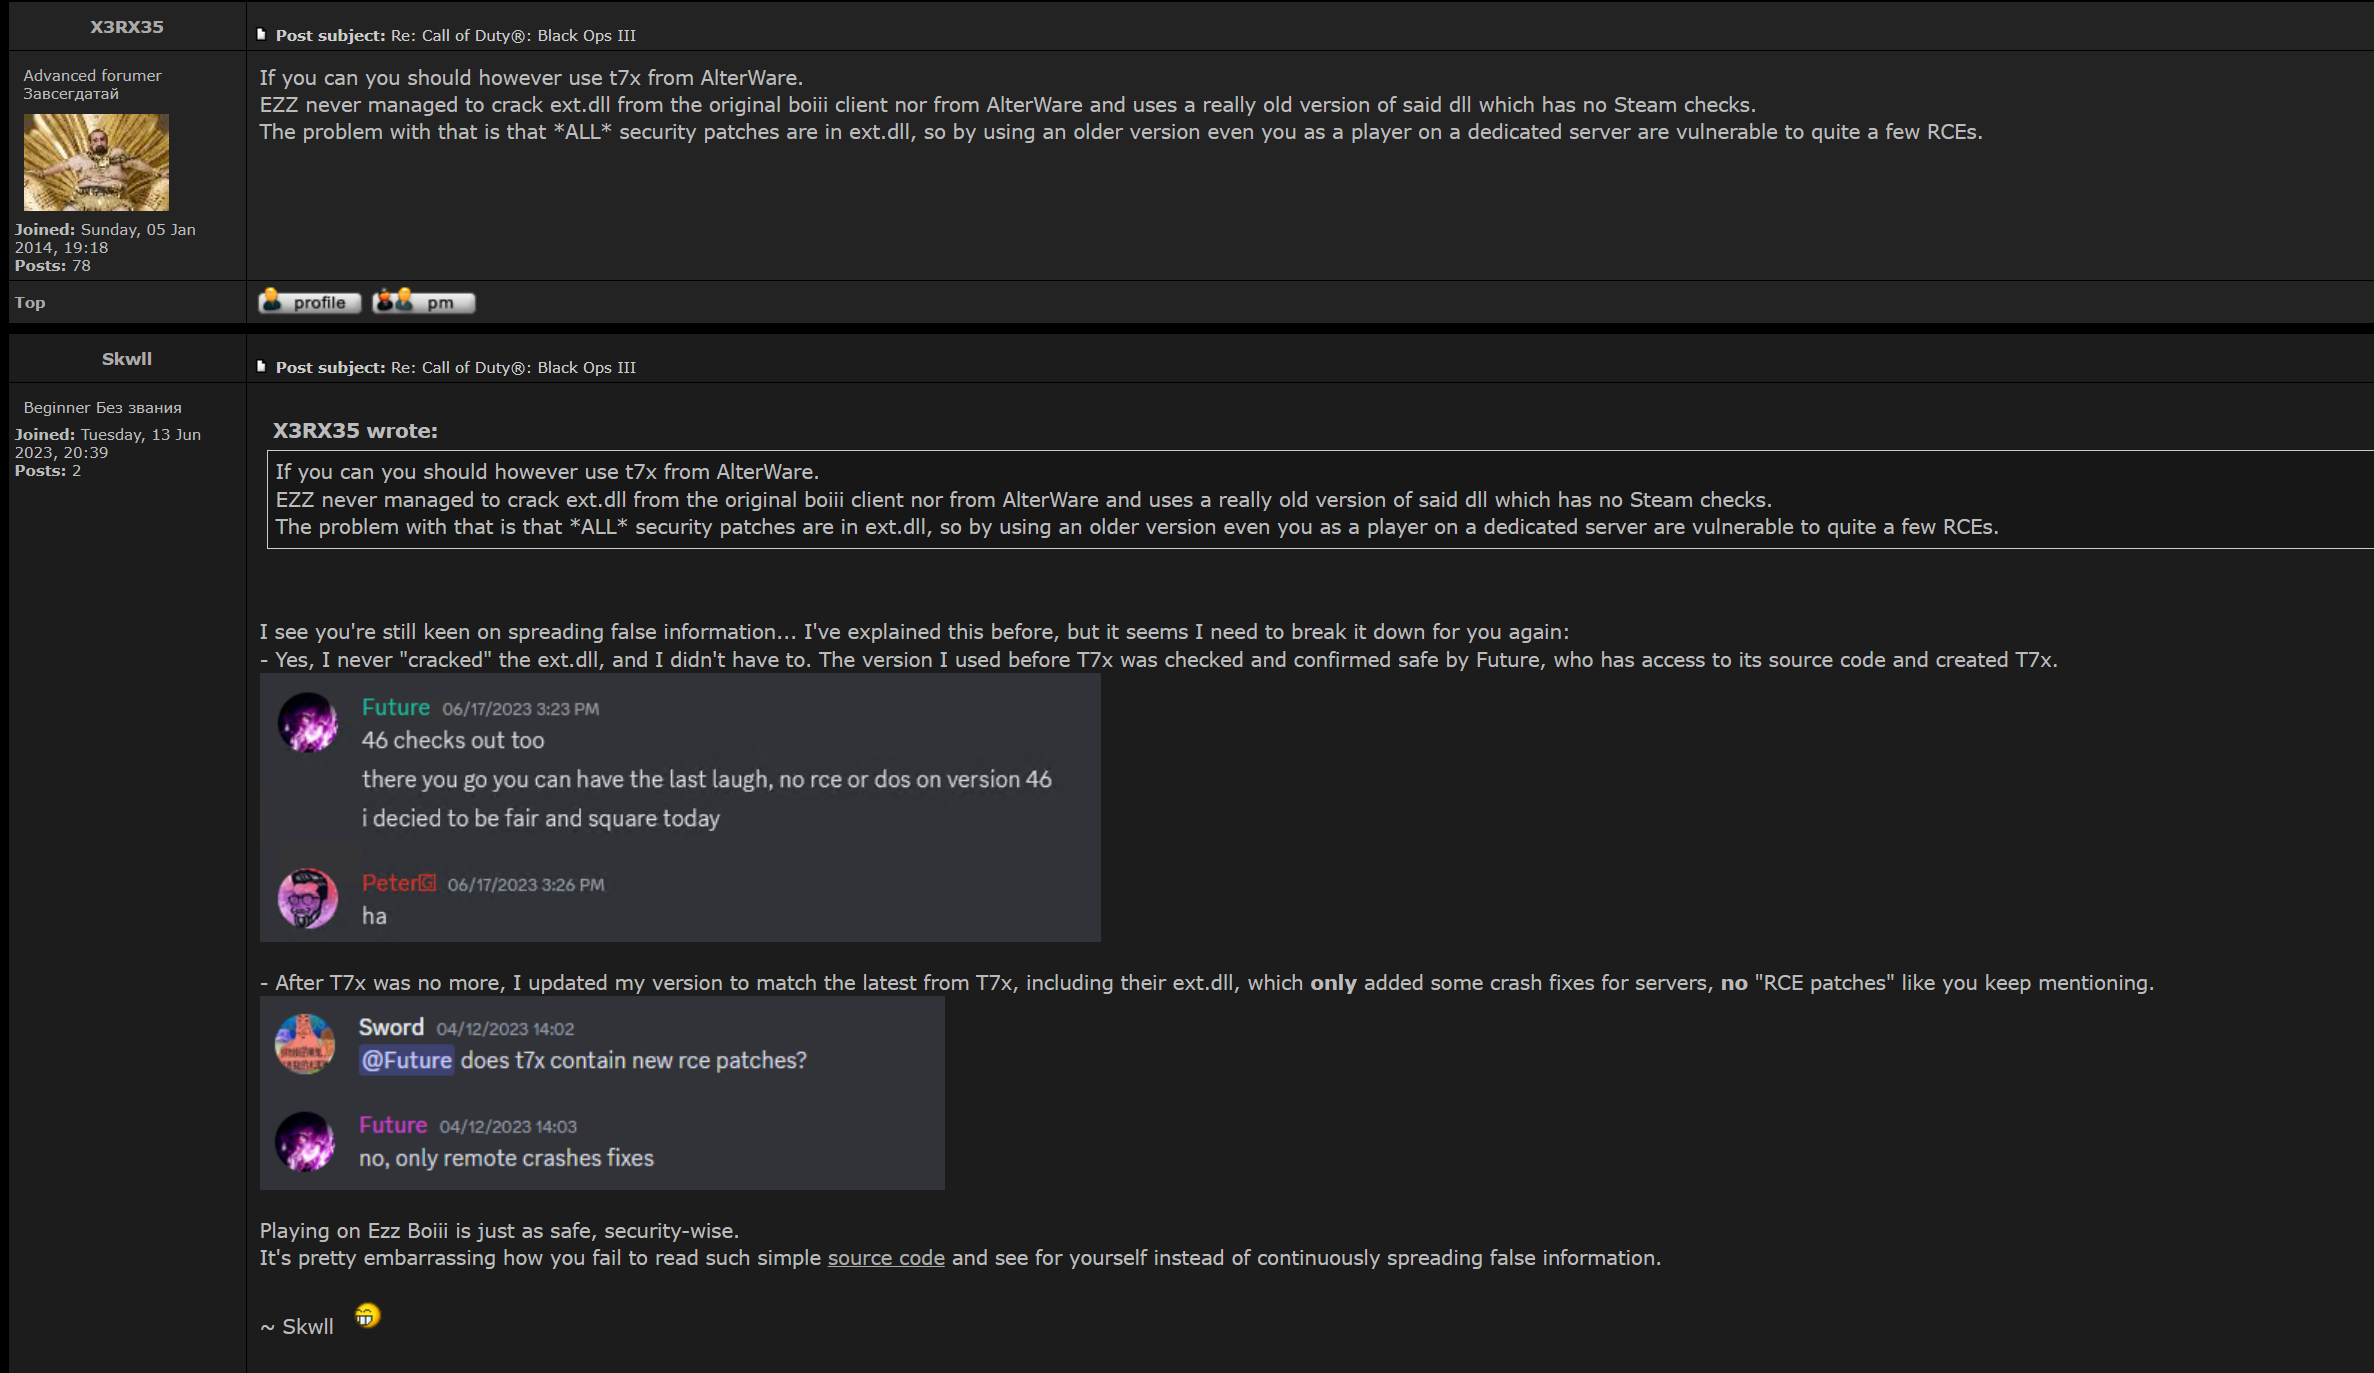Click Future's avatar beside "46 checks out too"
Image resolution: width=2374 pixels, height=1373 pixels.
tap(308, 722)
